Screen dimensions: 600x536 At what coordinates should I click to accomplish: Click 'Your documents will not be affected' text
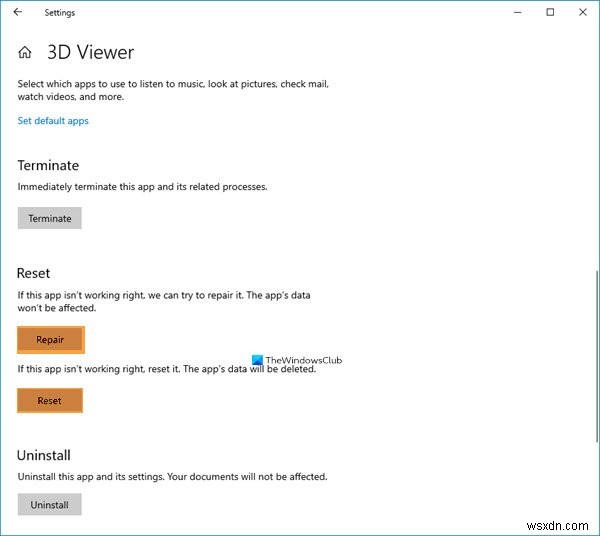pyautogui.click(x=247, y=477)
